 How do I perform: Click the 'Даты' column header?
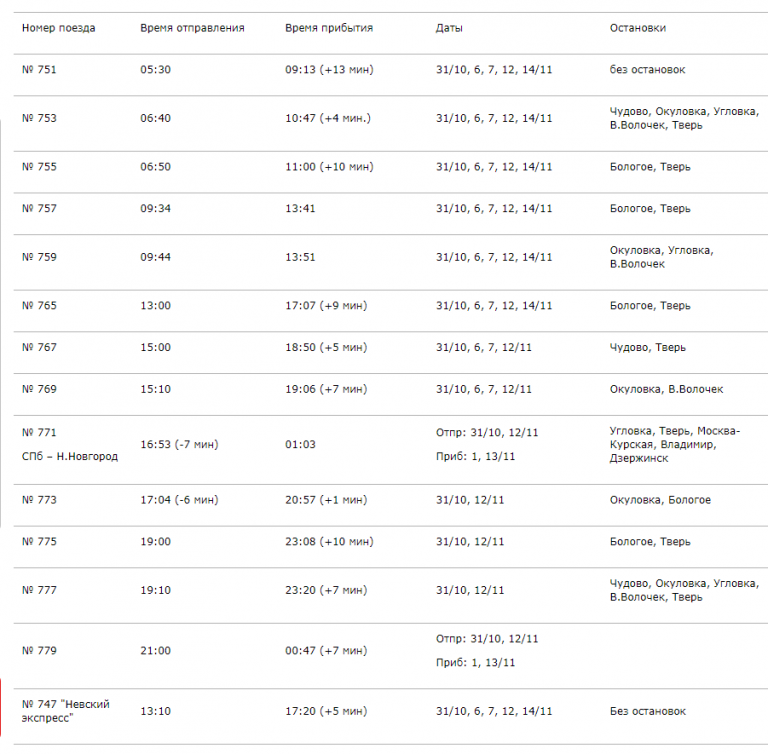449,28
